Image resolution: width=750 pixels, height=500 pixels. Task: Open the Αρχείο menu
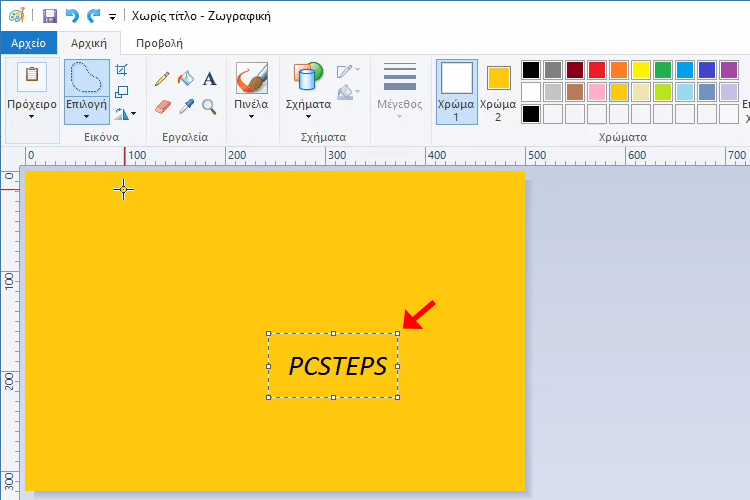(28, 43)
